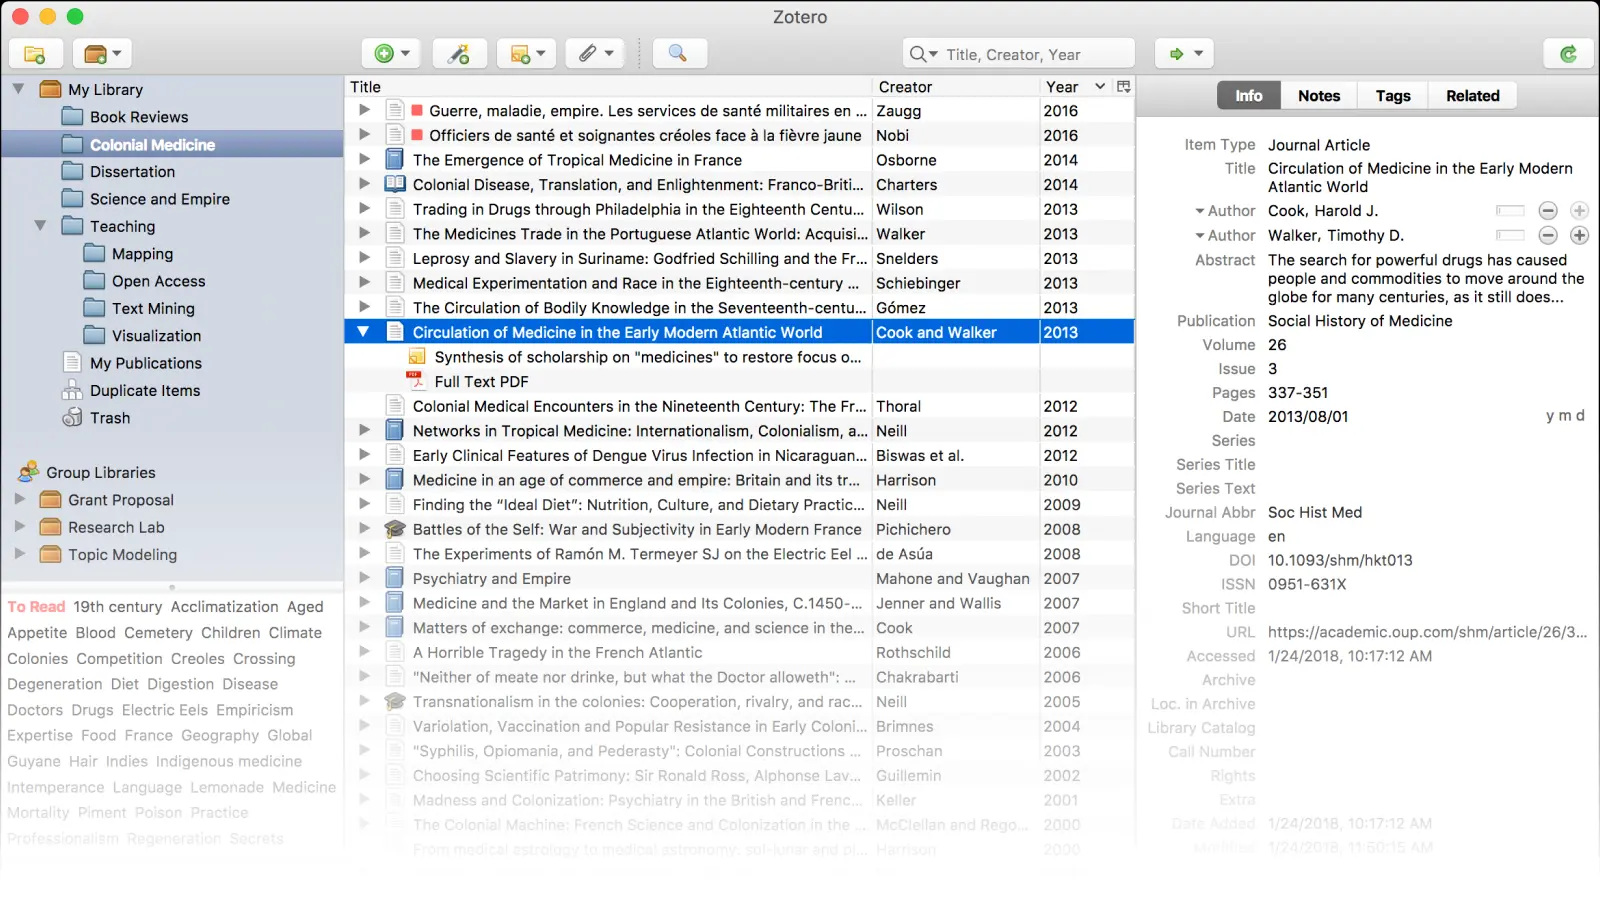Click Add Item by Identifier wand

pyautogui.click(x=459, y=54)
